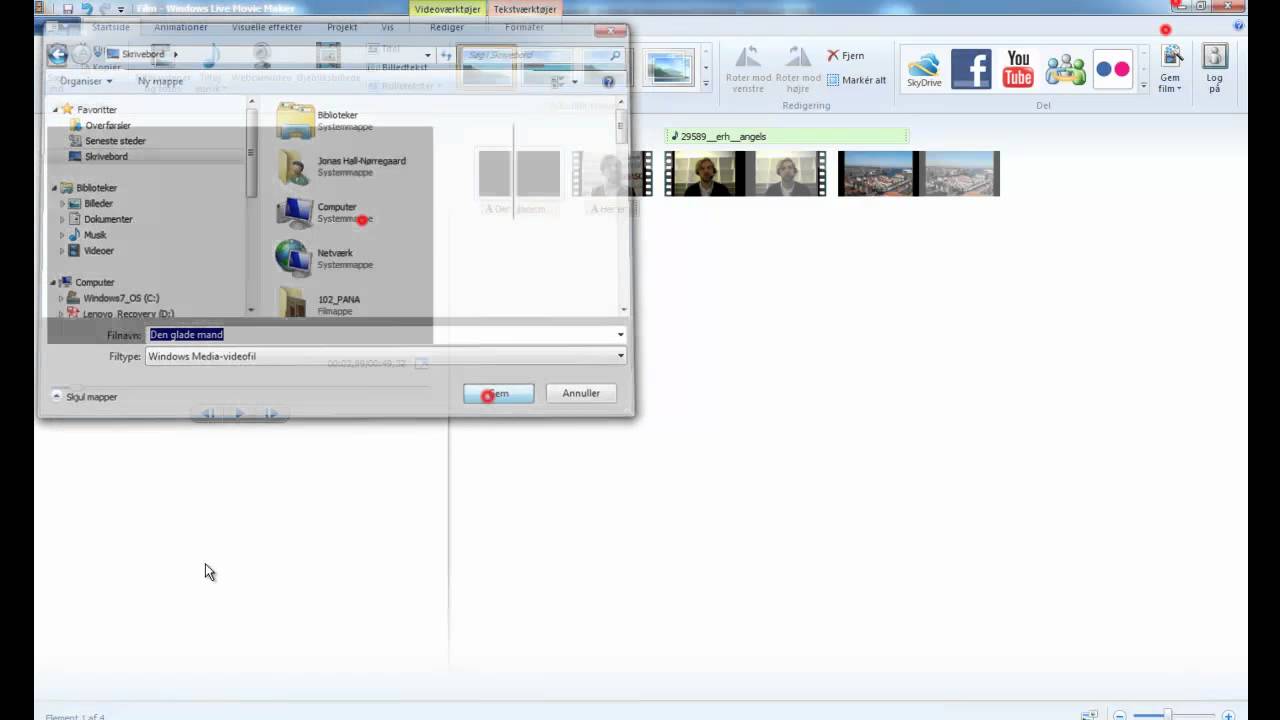Share the film to Facebook
The height and width of the screenshot is (720, 1280).
point(971,69)
